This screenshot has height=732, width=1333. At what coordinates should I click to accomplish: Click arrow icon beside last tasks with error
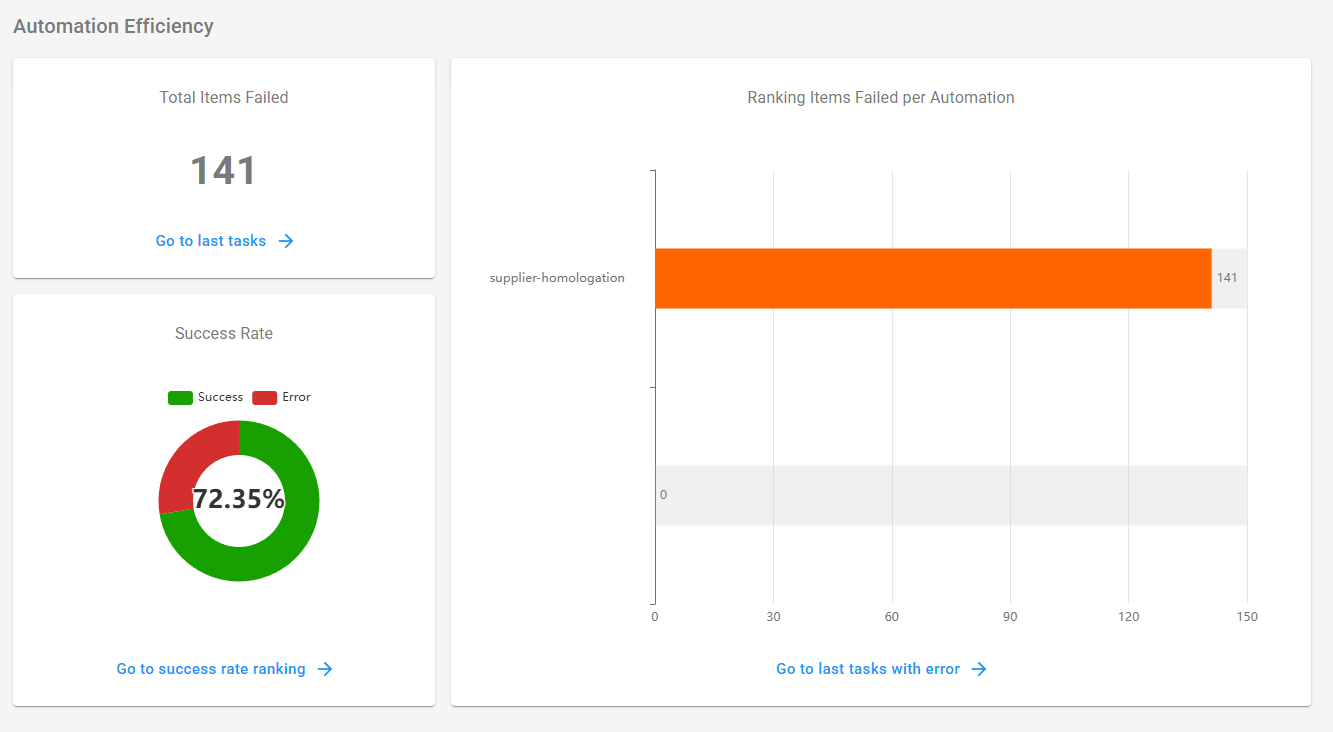979,669
